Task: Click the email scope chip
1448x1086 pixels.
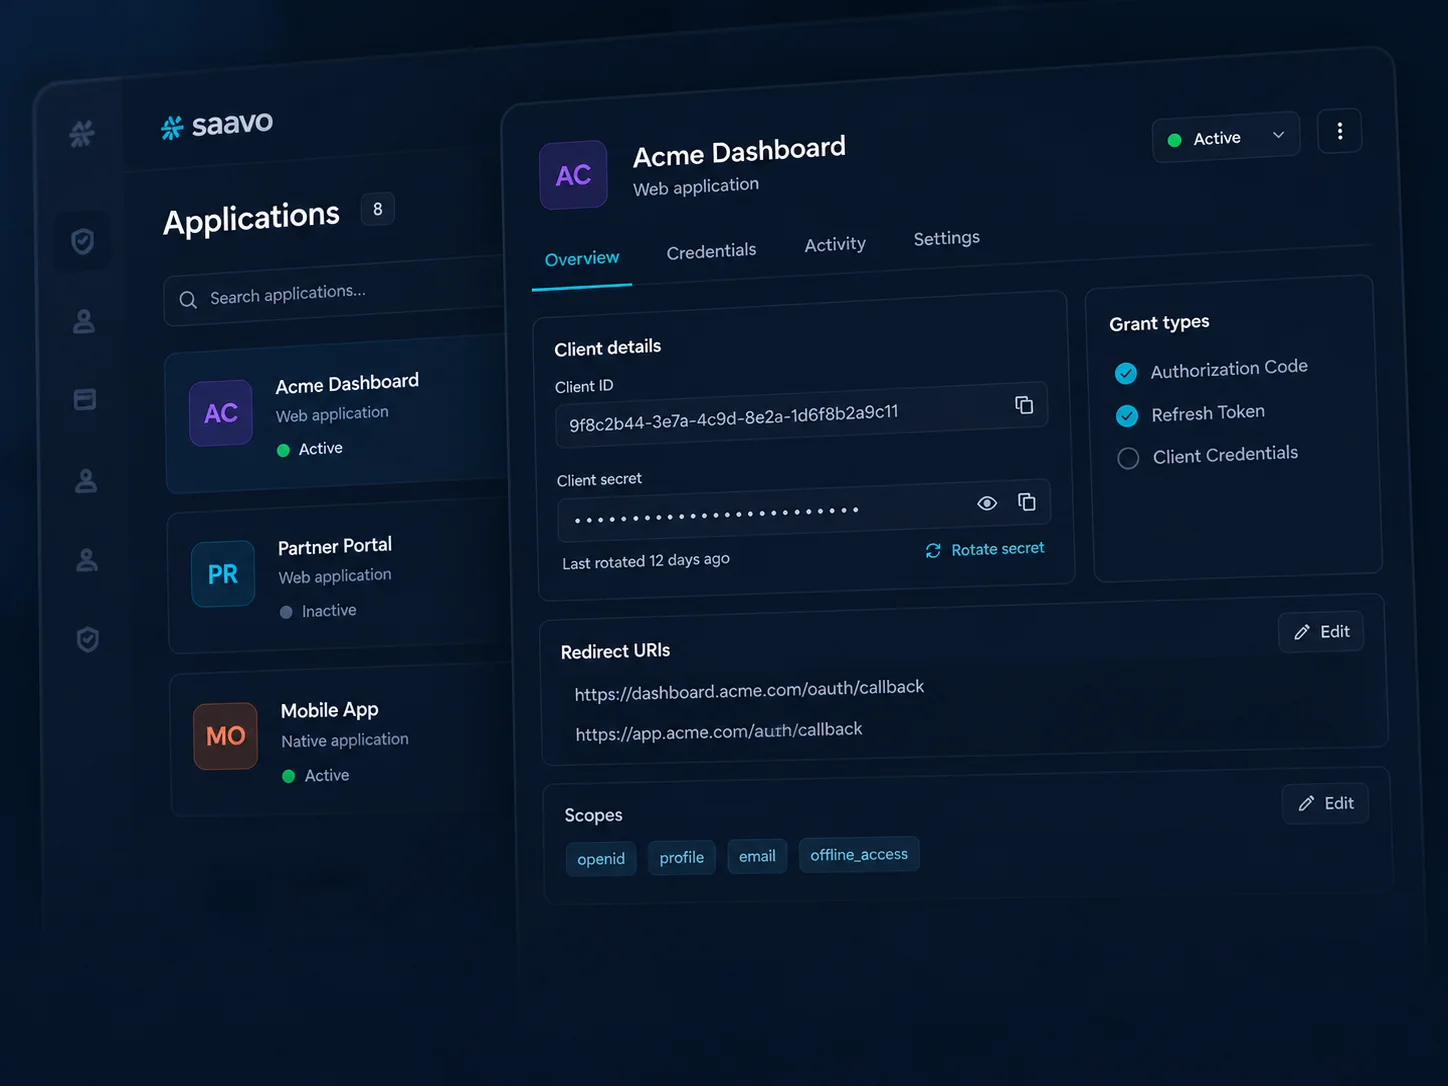Action: 757,856
